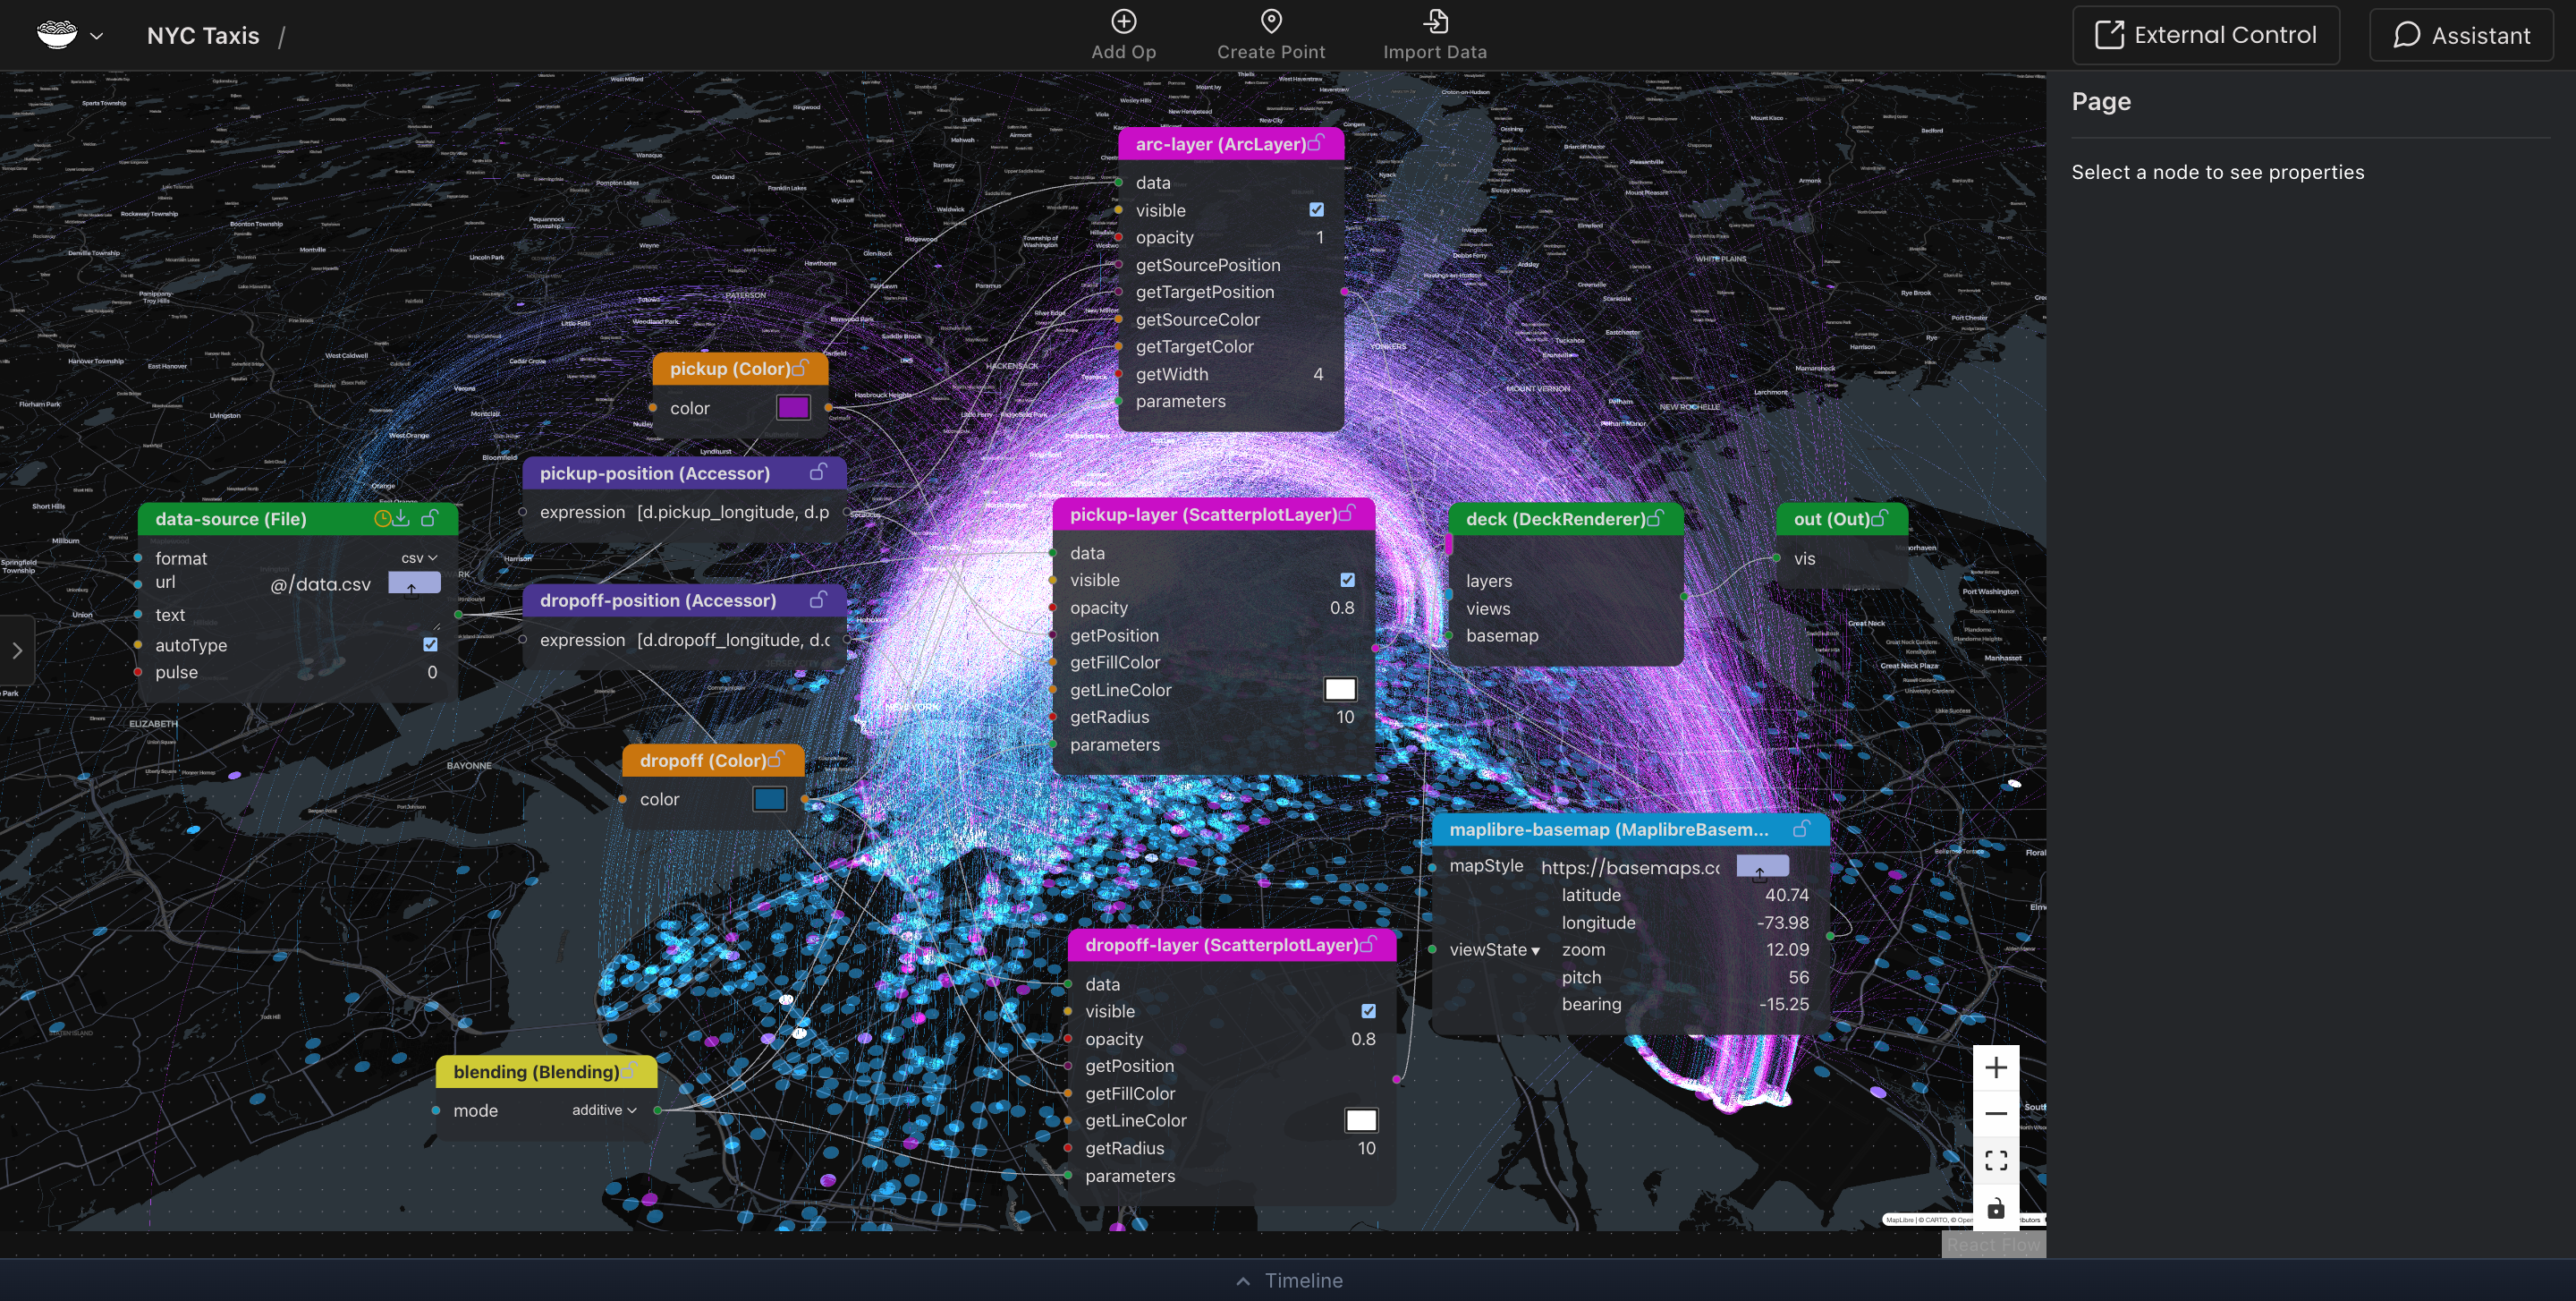Fit view of the node canvas
The image size is (2576, 1301).
click(x=1996, y=1160)
